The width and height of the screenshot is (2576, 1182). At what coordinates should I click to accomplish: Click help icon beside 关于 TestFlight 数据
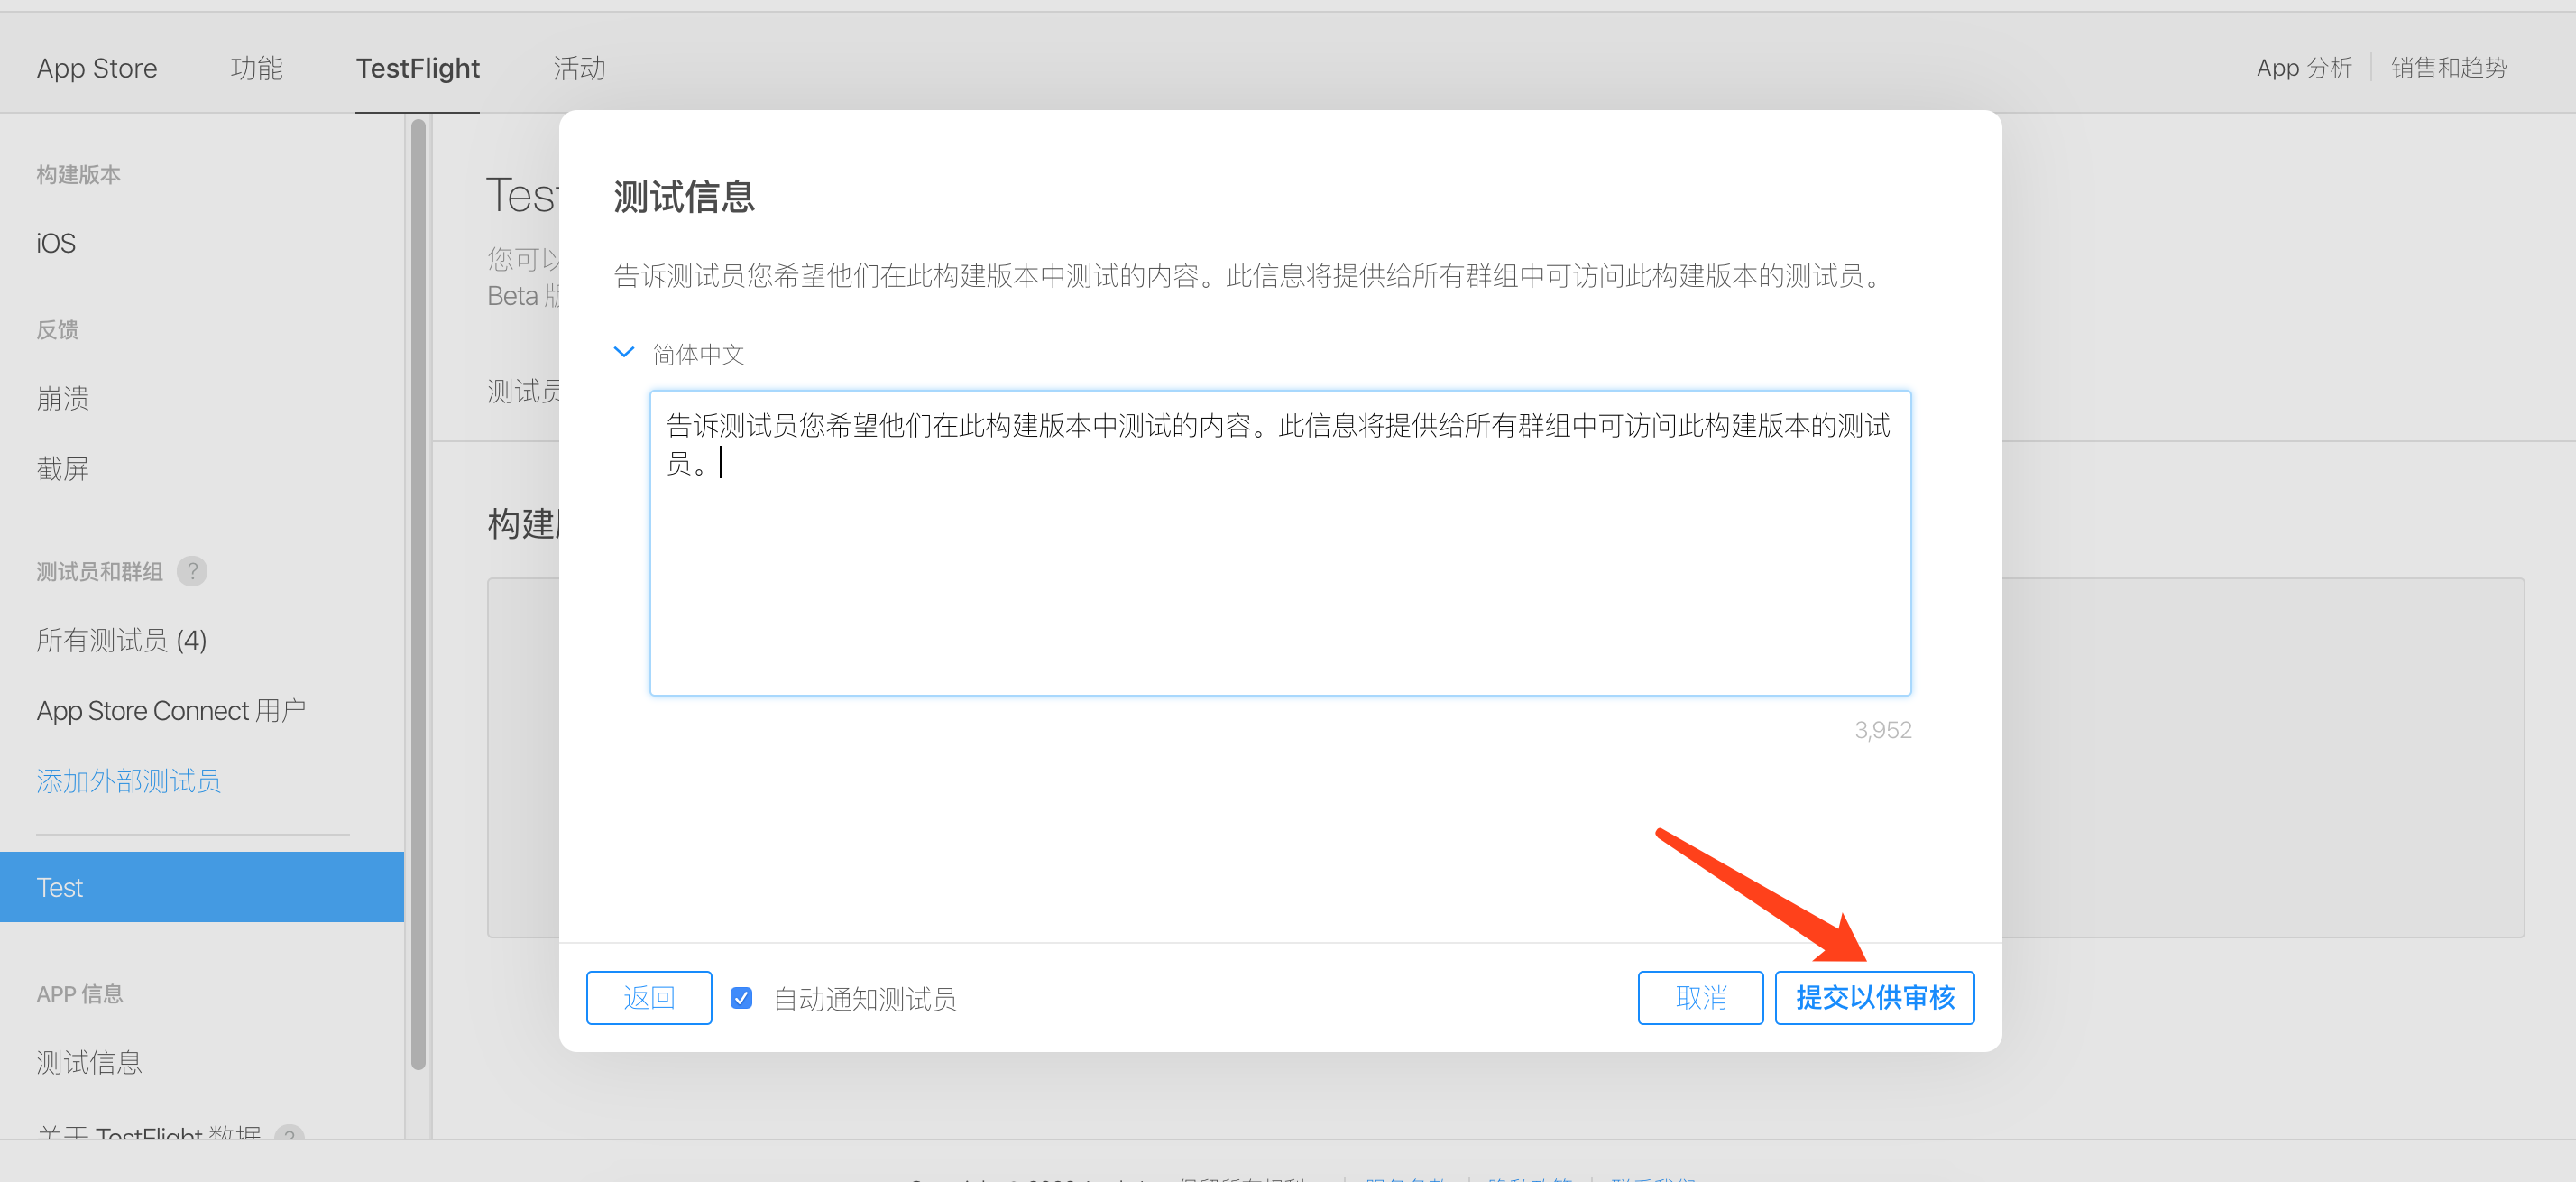tap(289, 1134)
